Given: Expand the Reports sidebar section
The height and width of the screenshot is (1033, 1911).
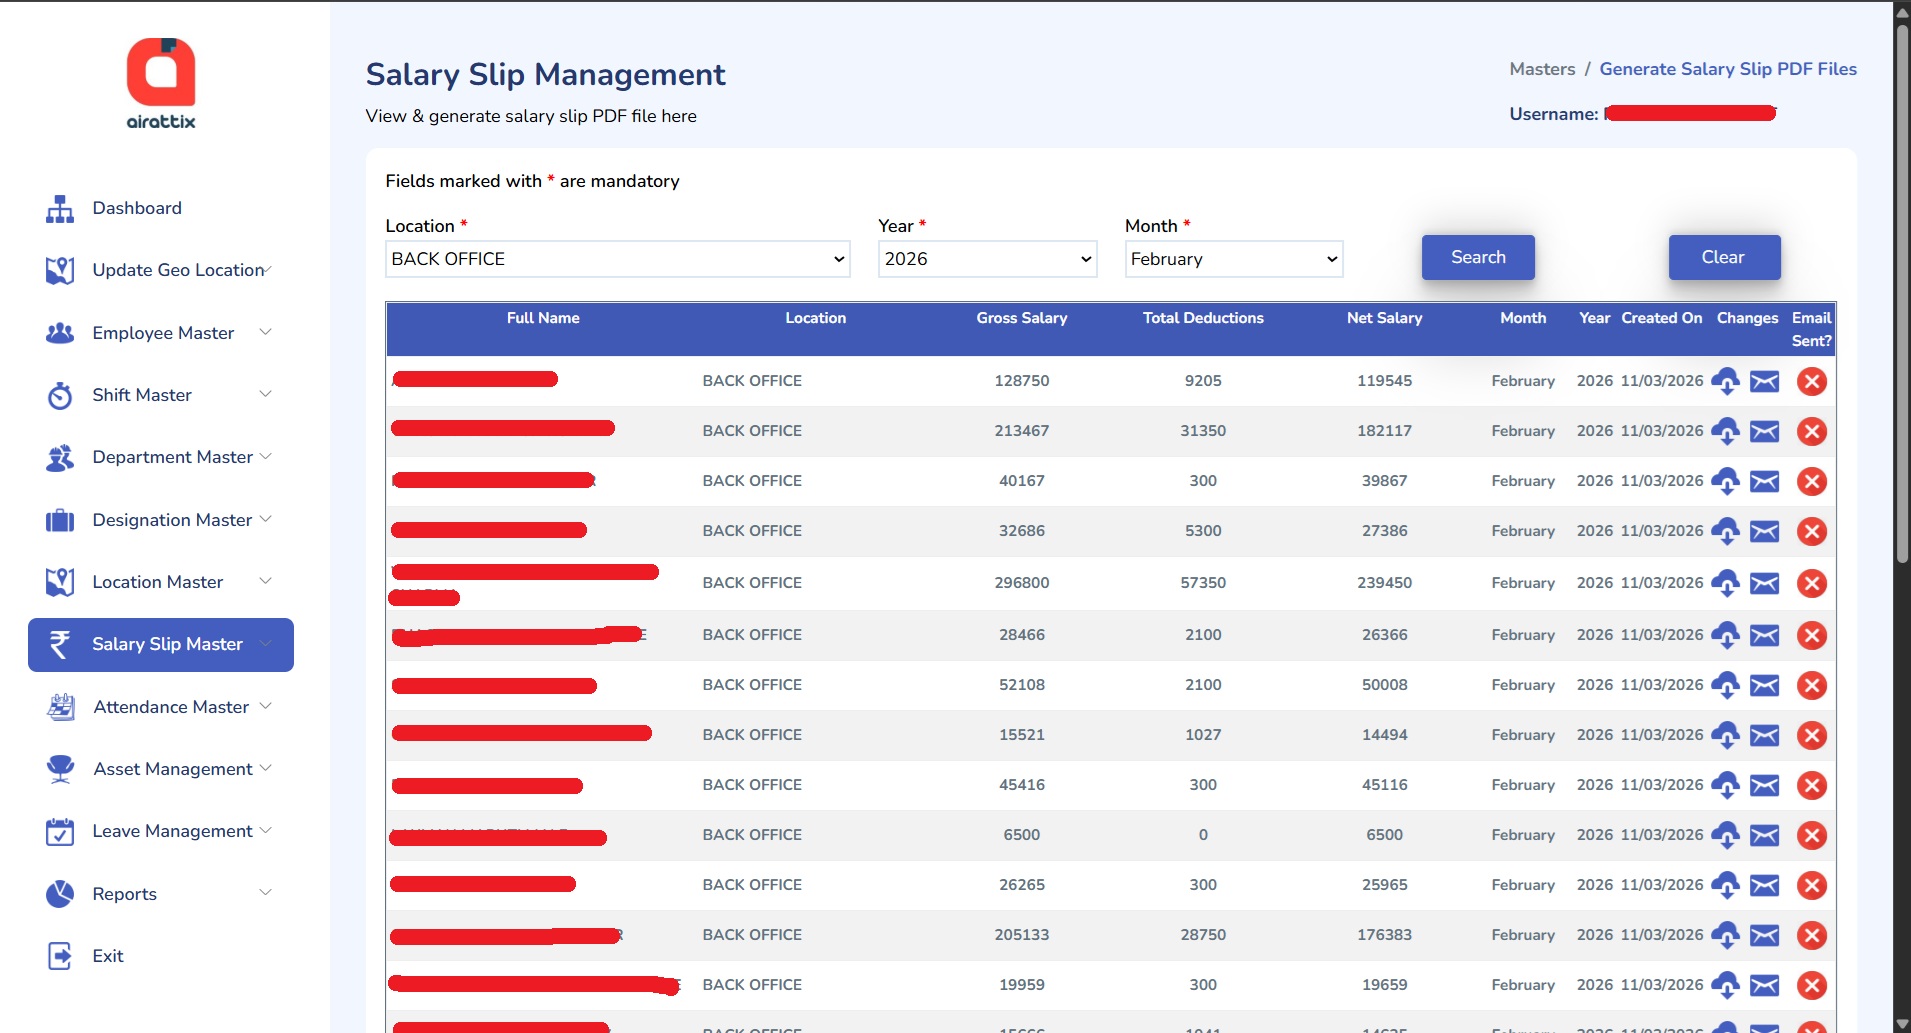Looking at the screenshot, I should click(125, 894).
